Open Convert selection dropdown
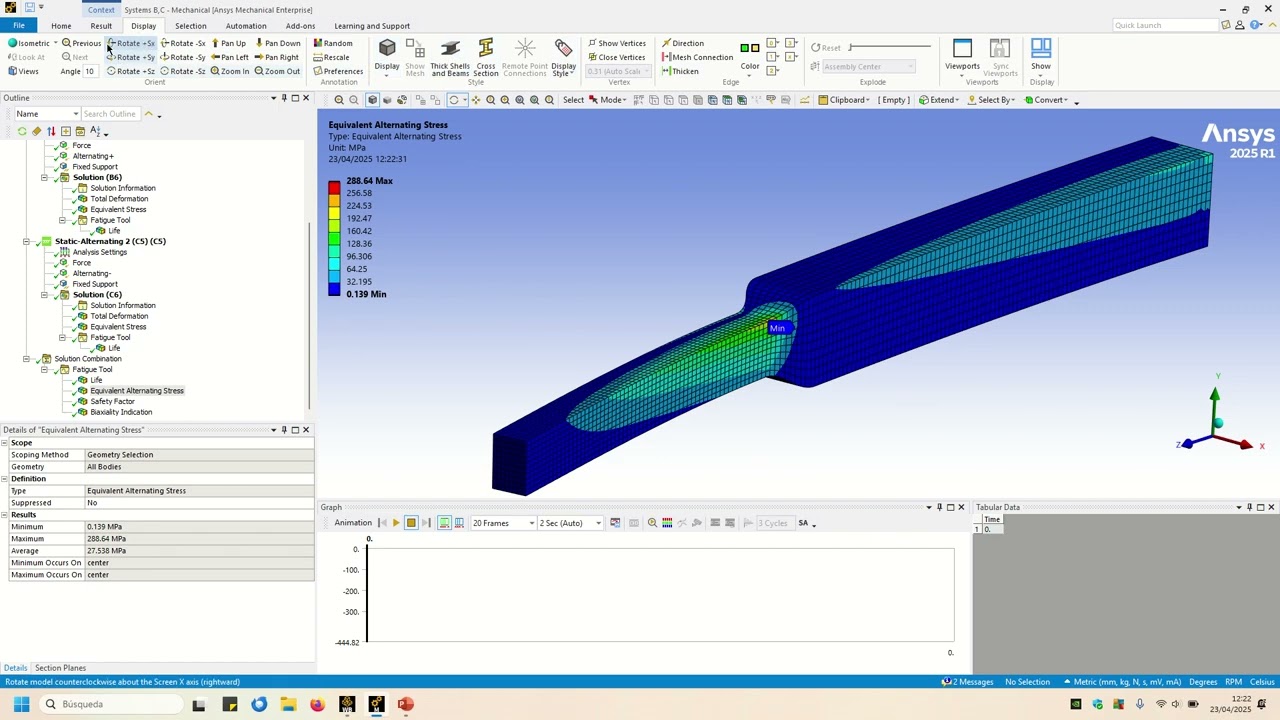 1046,100
